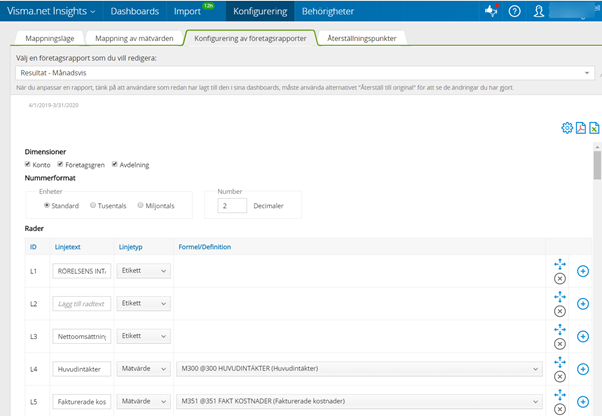Open Linjetyp dropdown for row L1

pos(144,271)
